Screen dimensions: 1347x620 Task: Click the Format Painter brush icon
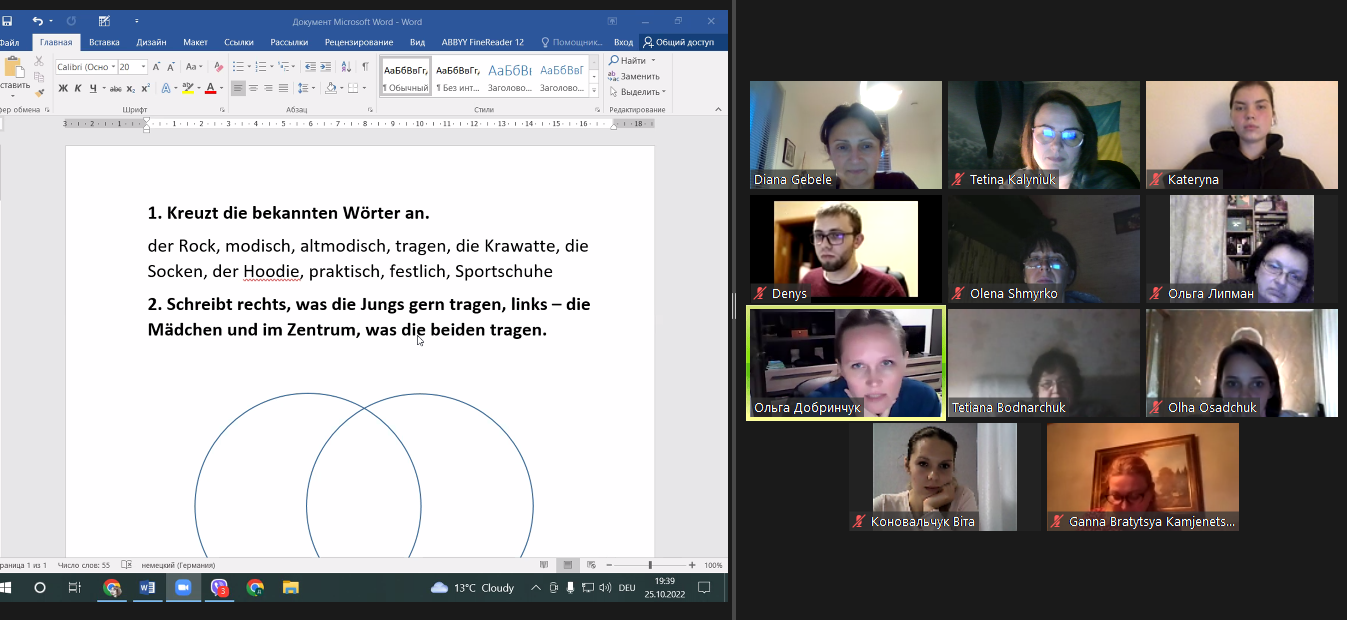click(x=39, y=92)
